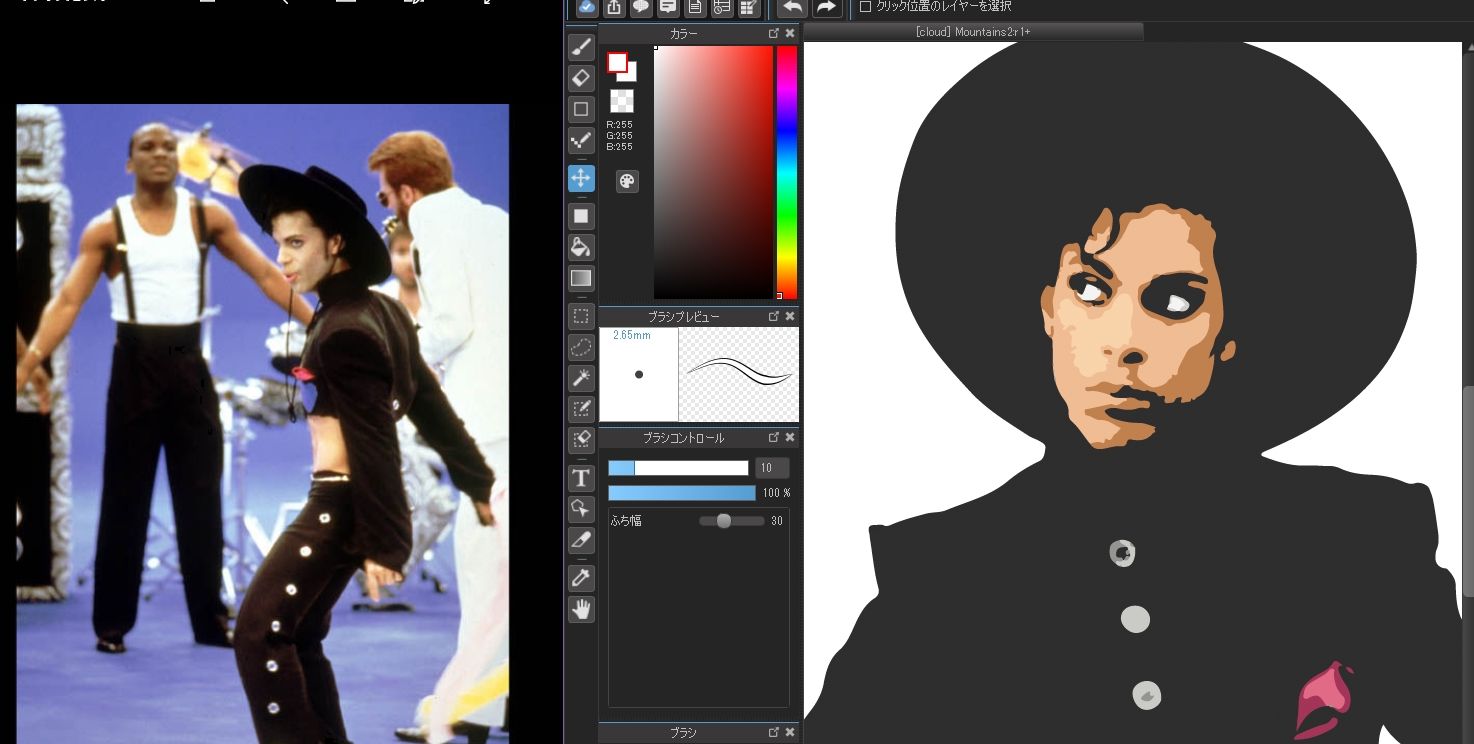1474x744 pixels.
Task: Select the Selection Pen tool
Action: (x=581, y=409)
